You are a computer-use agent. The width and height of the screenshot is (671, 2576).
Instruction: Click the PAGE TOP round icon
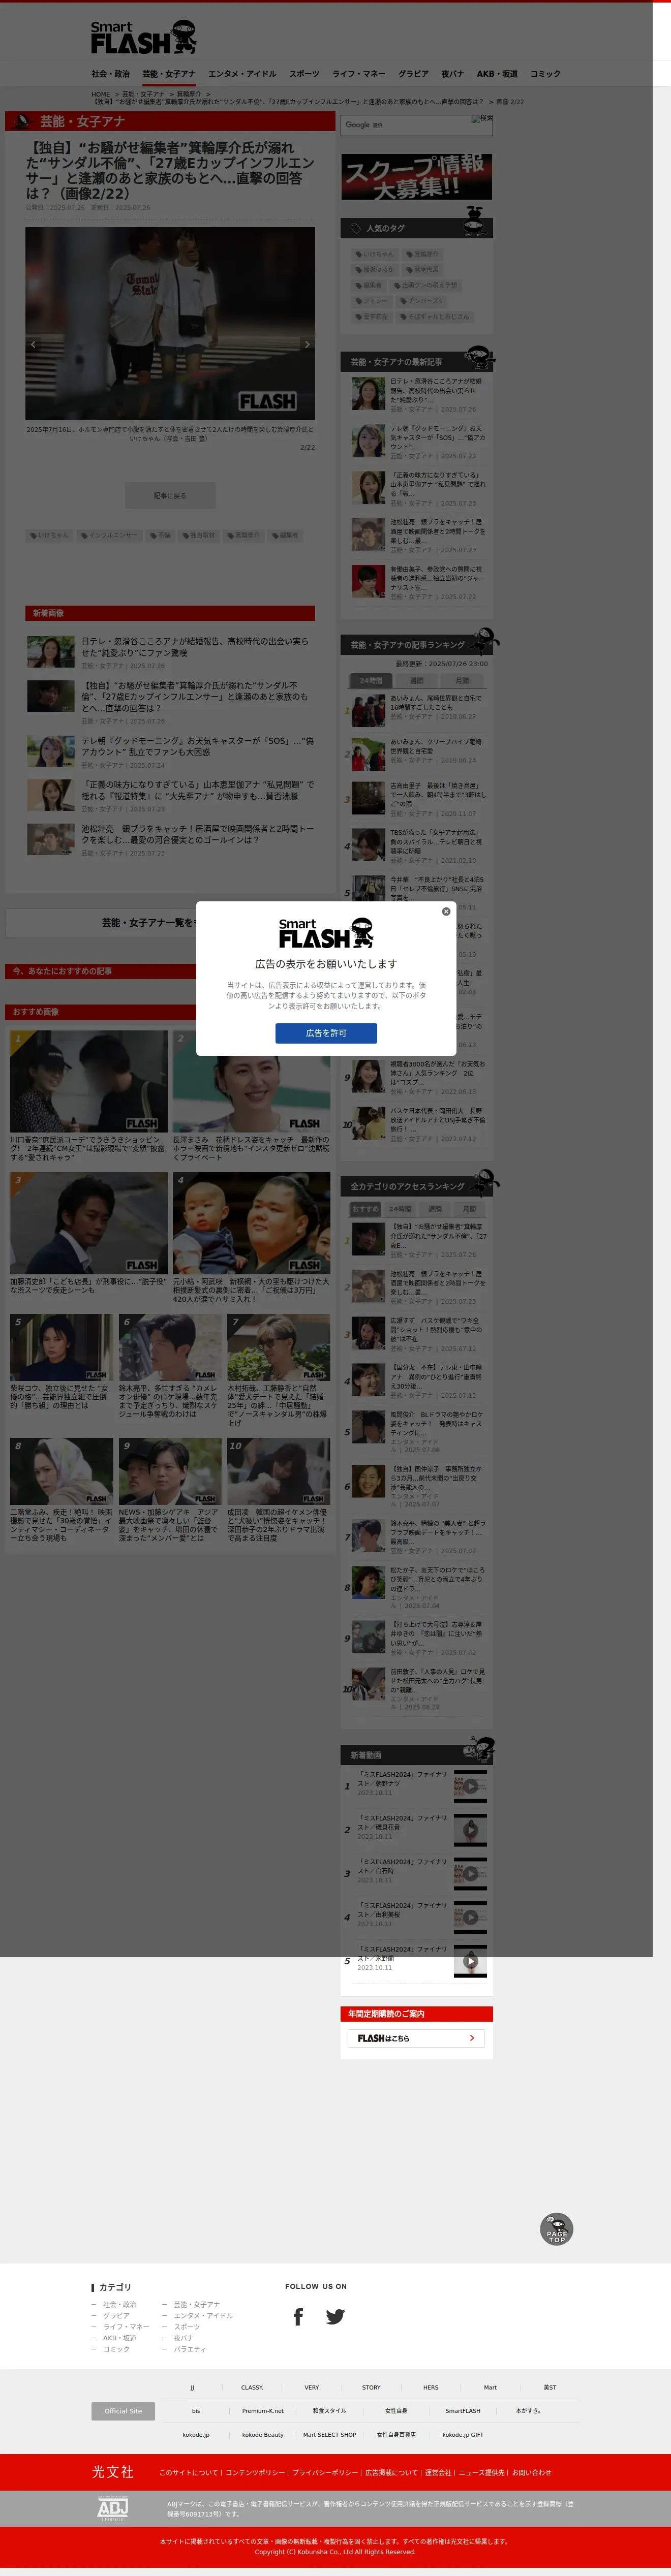pos(556,2229)
